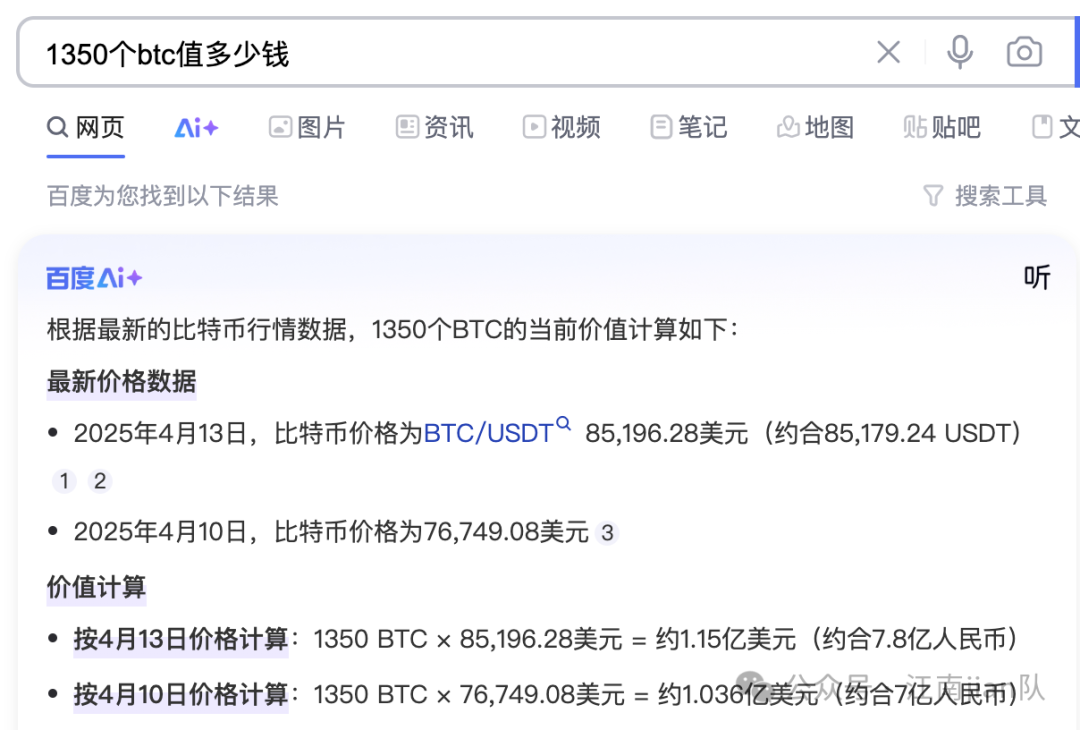Open citation source 2 badge
1080x730 pixels.
pyautogui.click(x=100, y=481)
